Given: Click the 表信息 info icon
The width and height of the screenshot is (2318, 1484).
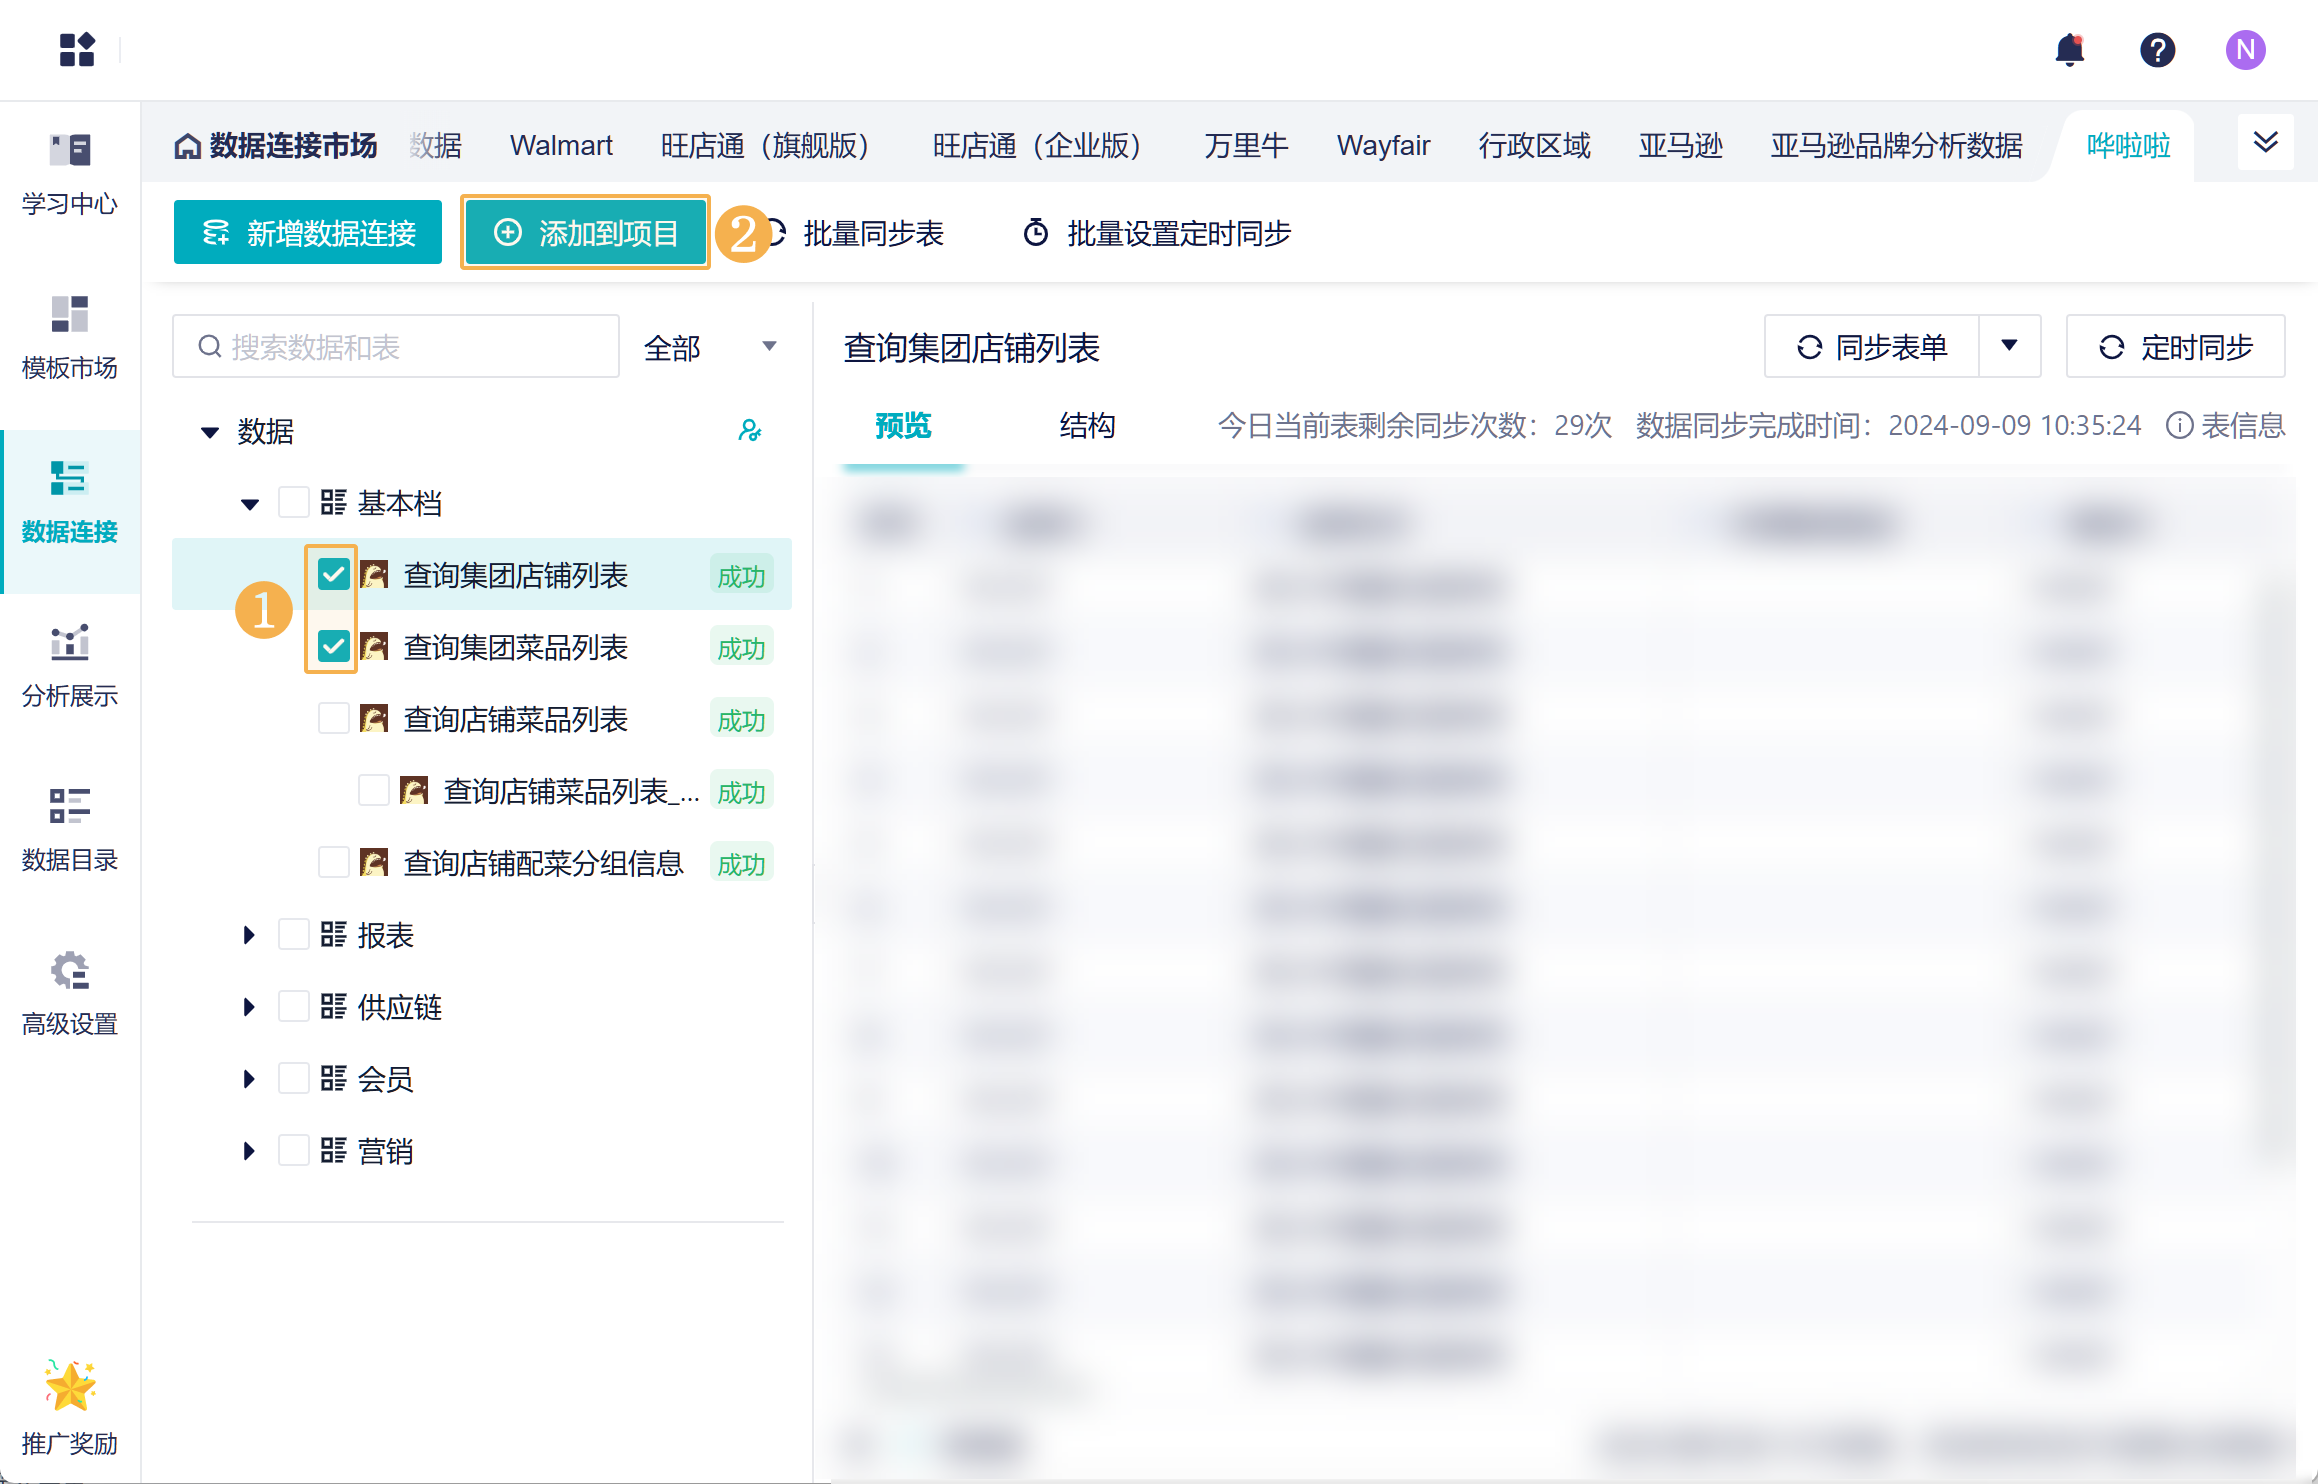Looking at the screenshot, I should click(2179, 425).
